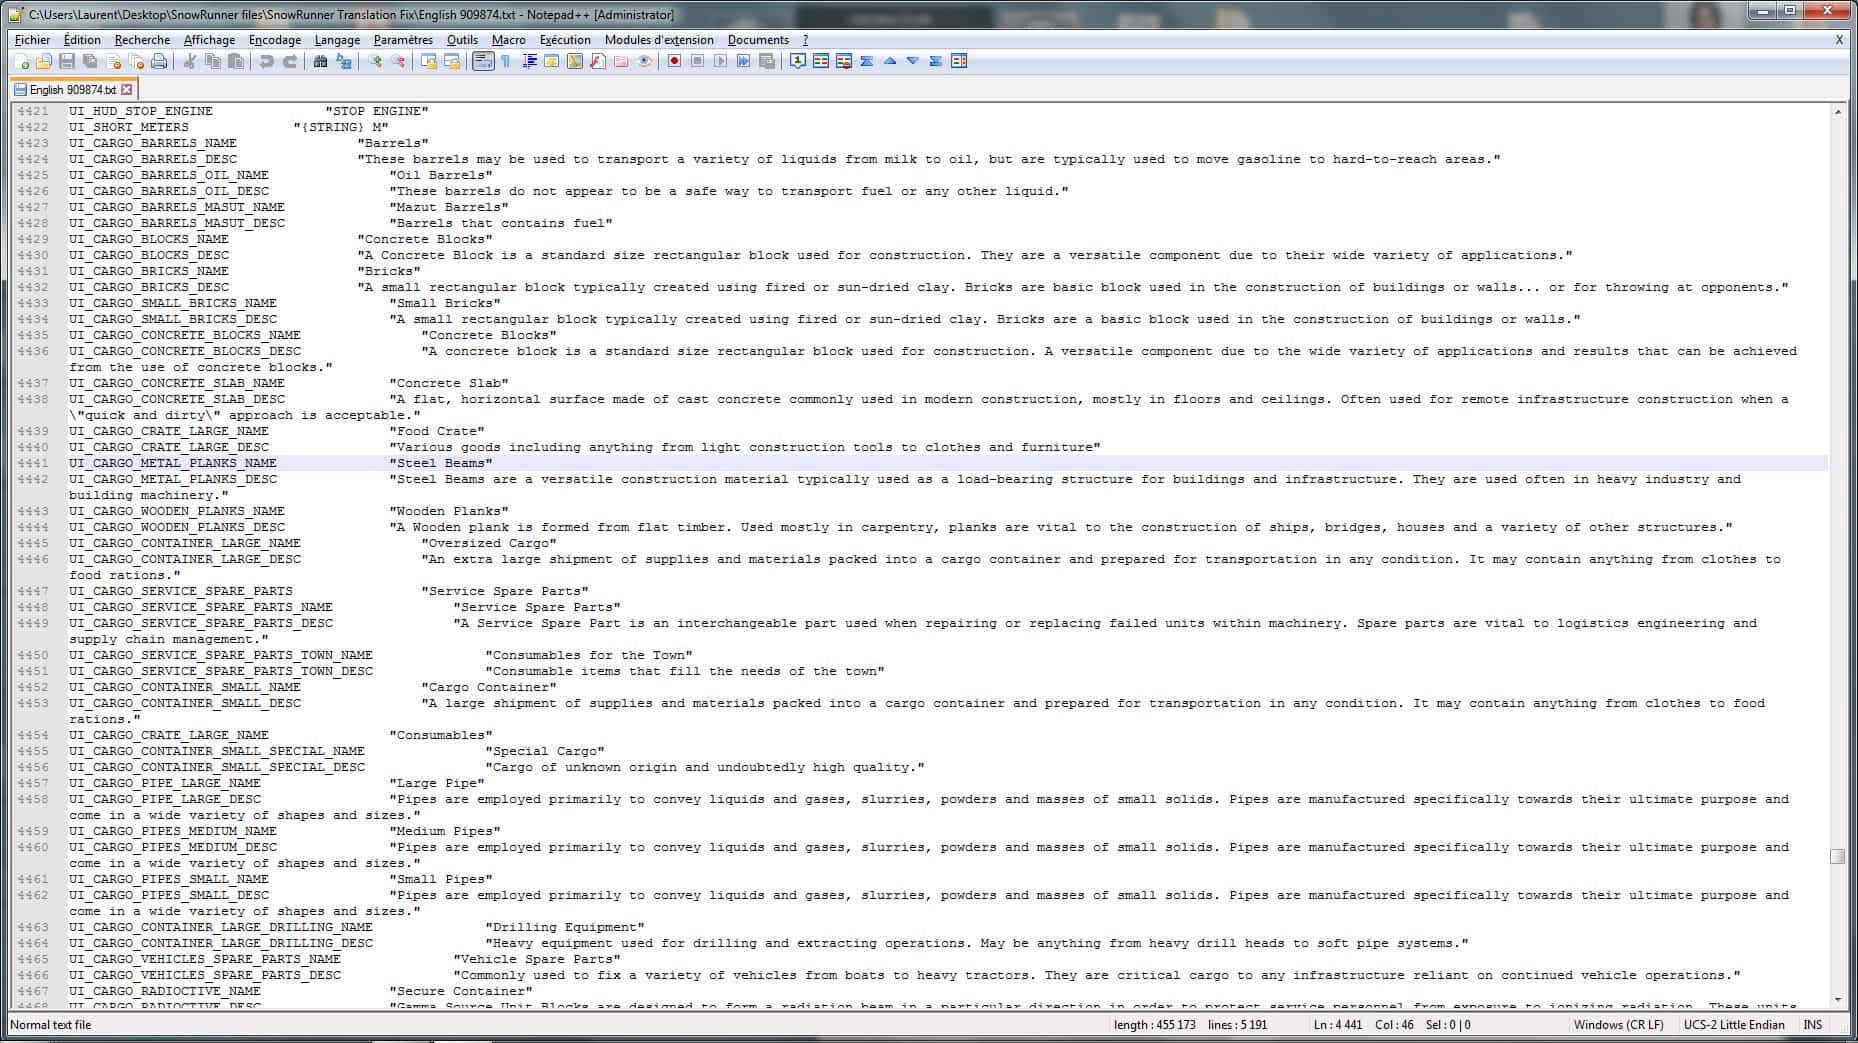This screenshot has height=1043, width=1858.
Task: Open the Fichier menu
Action: coord(32,40)
